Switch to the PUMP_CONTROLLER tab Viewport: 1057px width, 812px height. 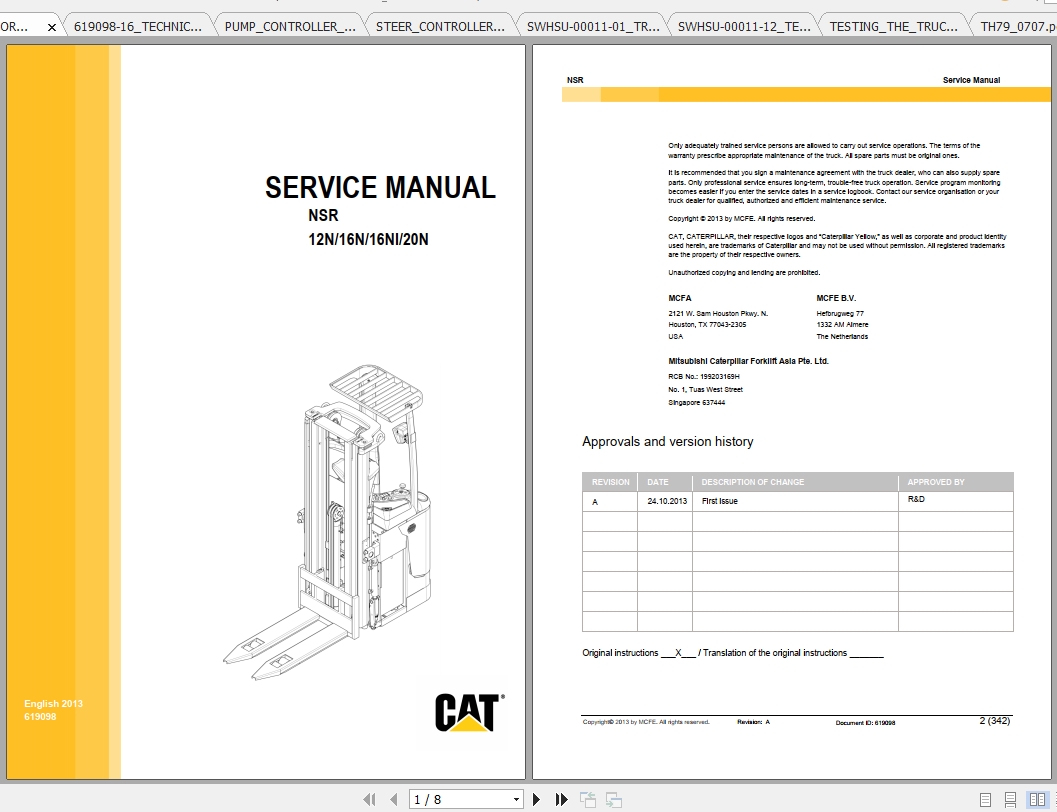click(288, 27)
